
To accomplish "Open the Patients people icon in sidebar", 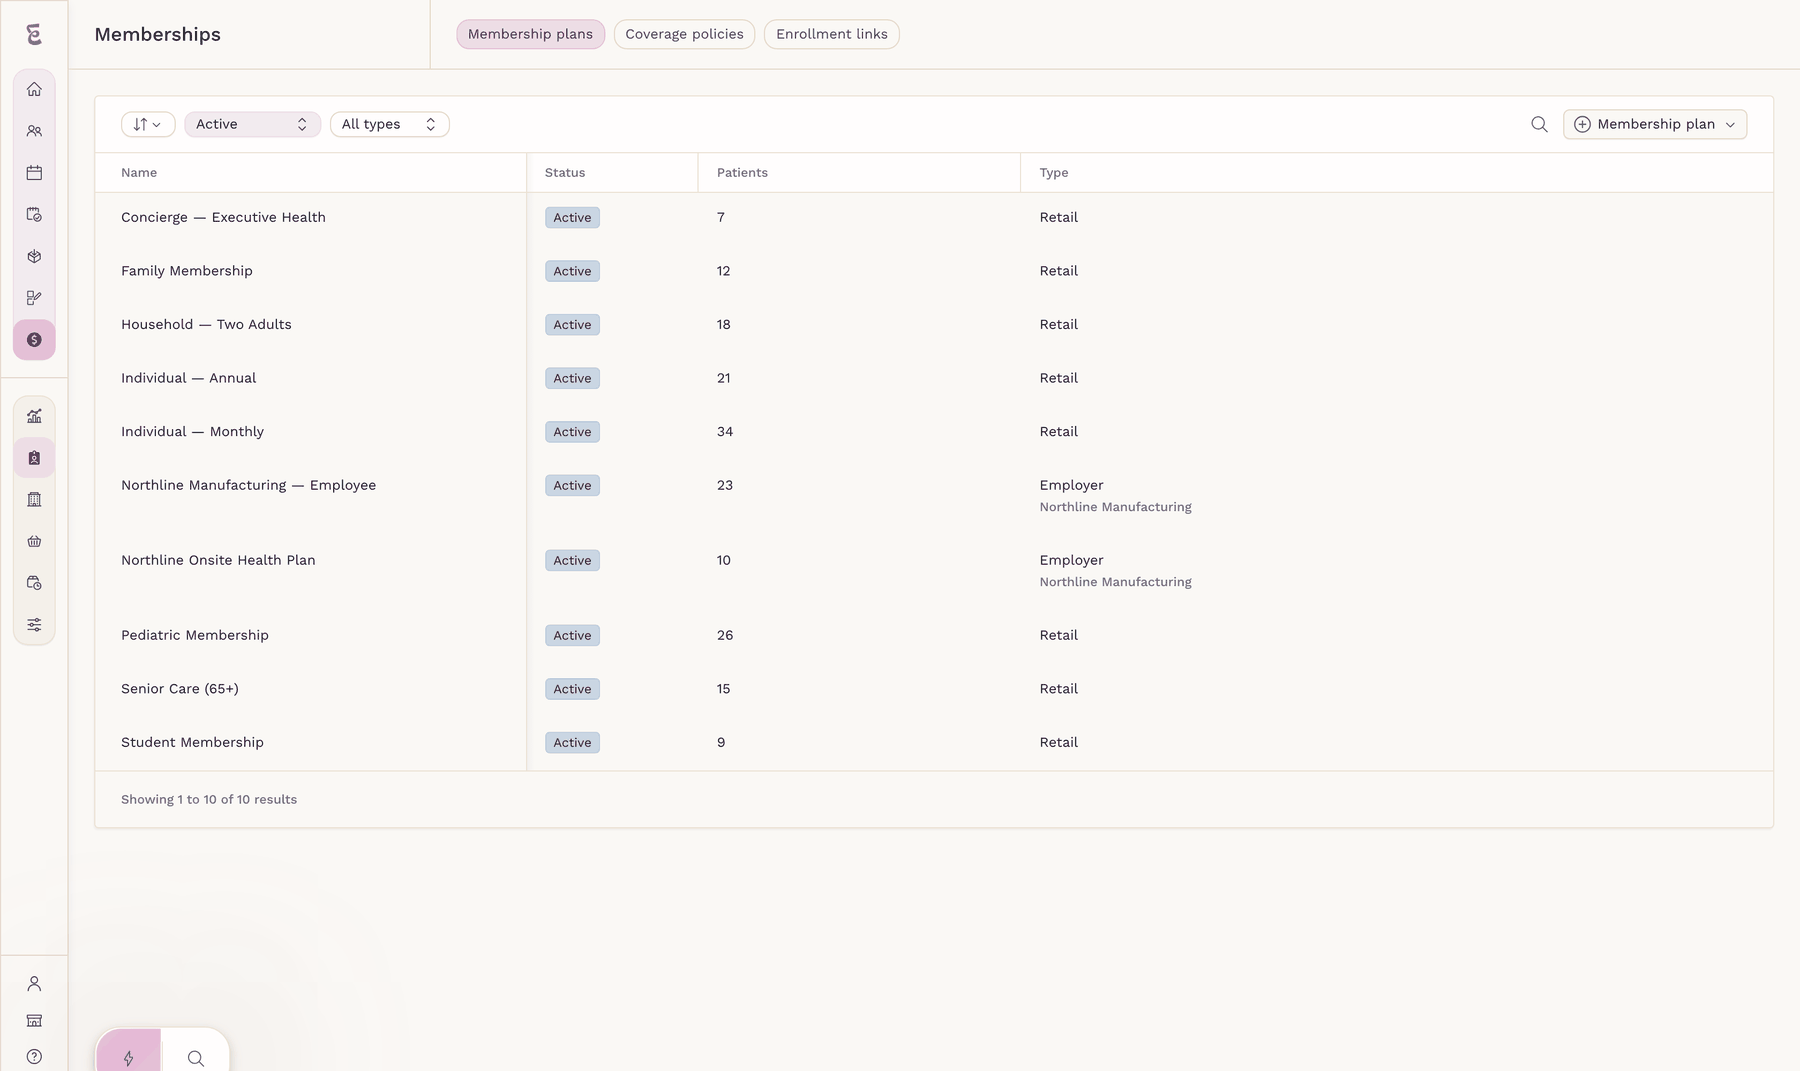I will (x=34, y=131).
